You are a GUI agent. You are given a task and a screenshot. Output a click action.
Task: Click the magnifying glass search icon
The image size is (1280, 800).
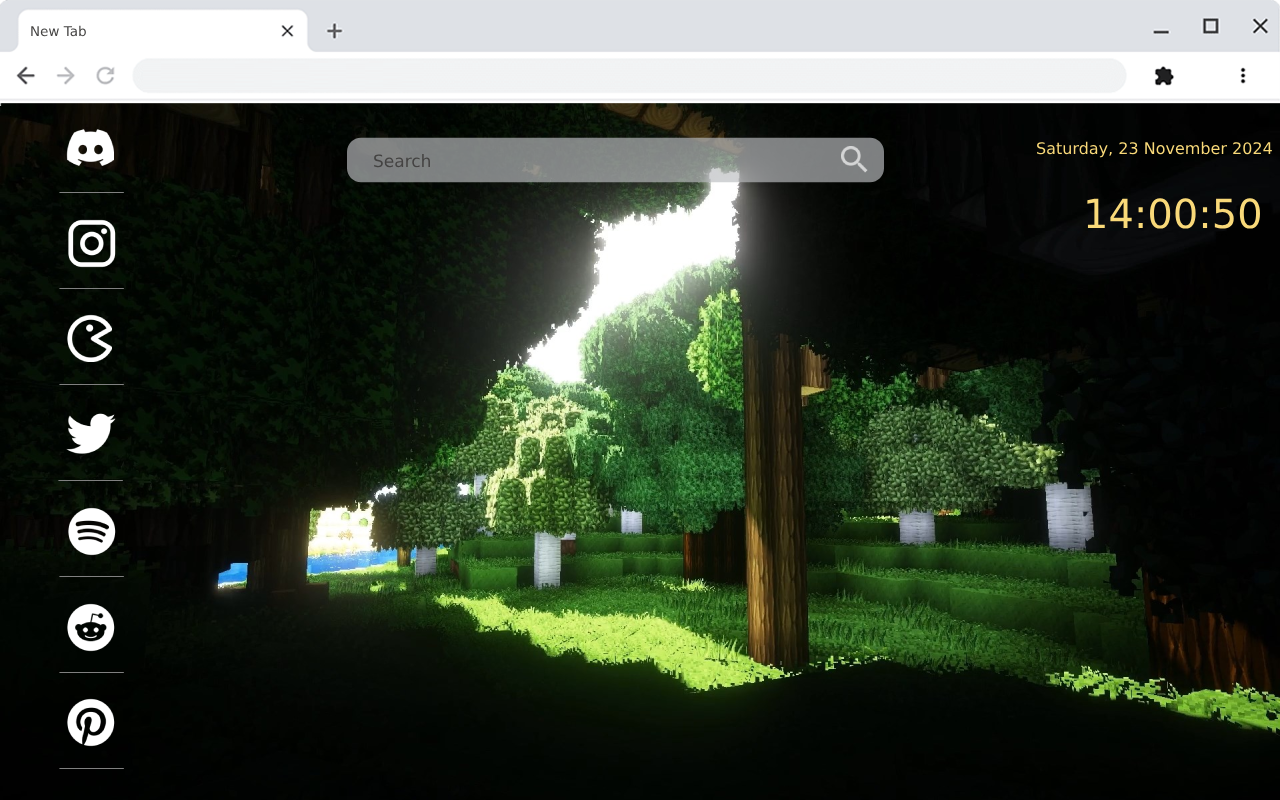tap(853, 159)
